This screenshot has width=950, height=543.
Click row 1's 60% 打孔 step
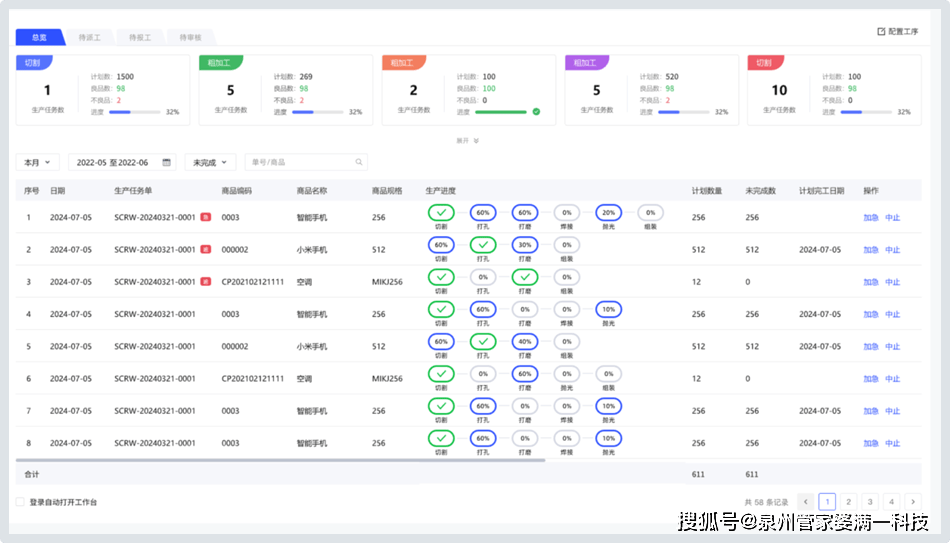pyautogui.click(x=483, y=213)
